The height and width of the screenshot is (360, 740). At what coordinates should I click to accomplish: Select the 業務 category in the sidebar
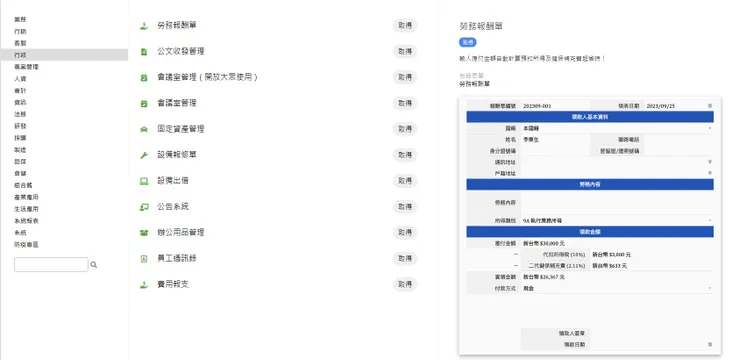(x=20, y=19)
